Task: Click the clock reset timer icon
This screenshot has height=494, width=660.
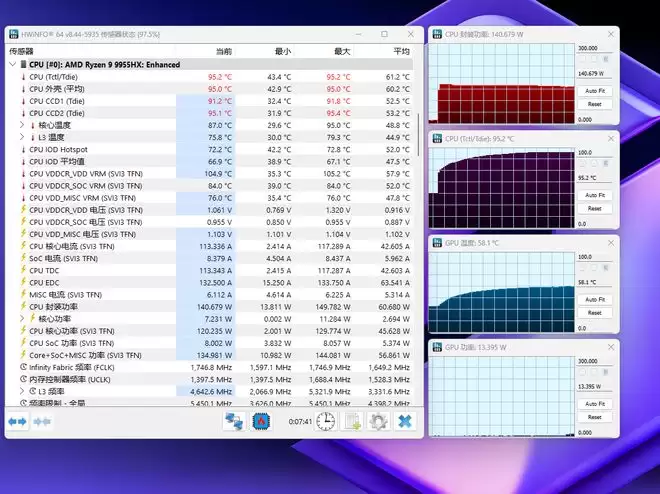Action: coord(325,421)
